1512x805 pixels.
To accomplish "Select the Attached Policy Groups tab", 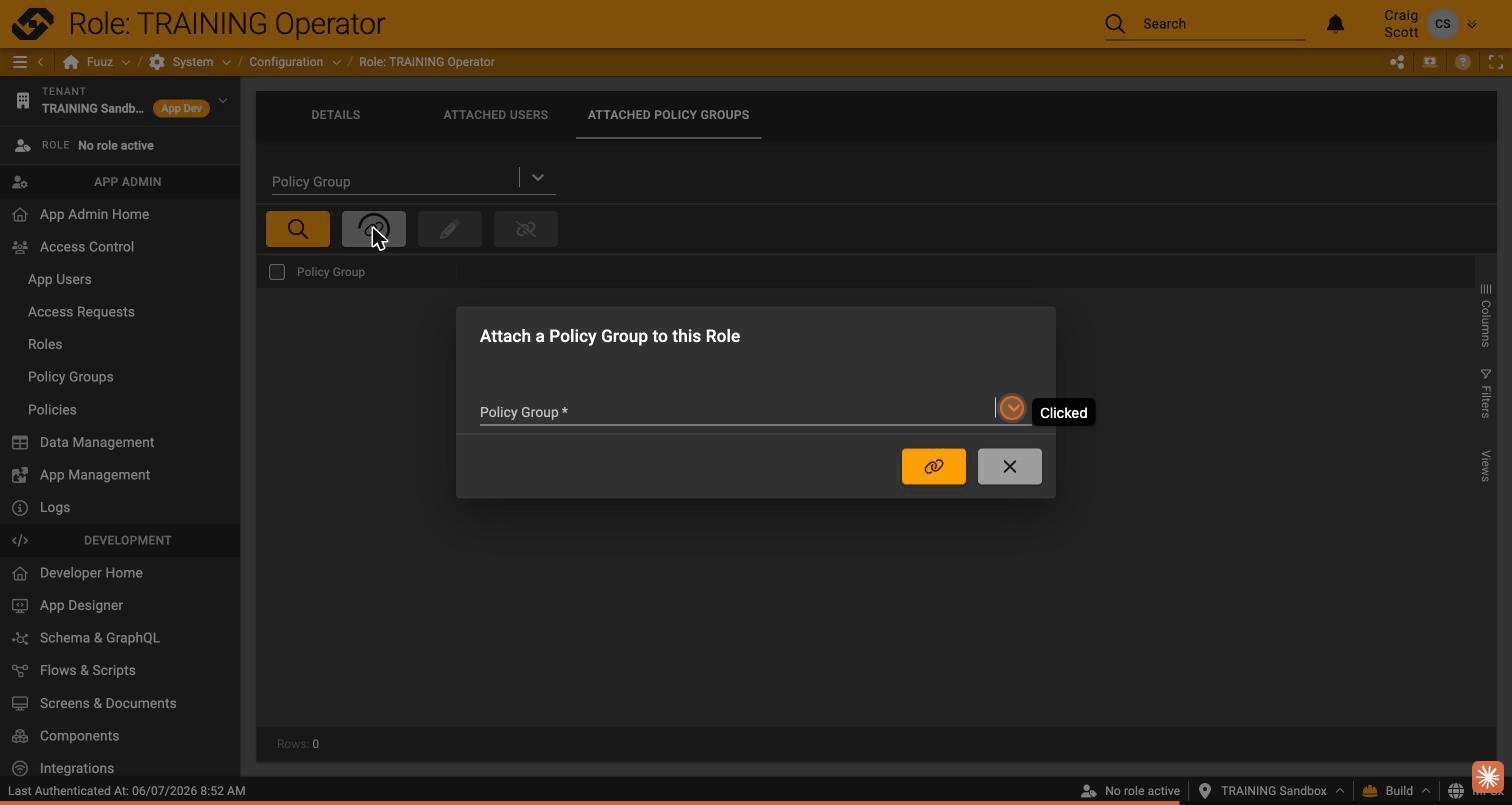I will pos(668,115).
